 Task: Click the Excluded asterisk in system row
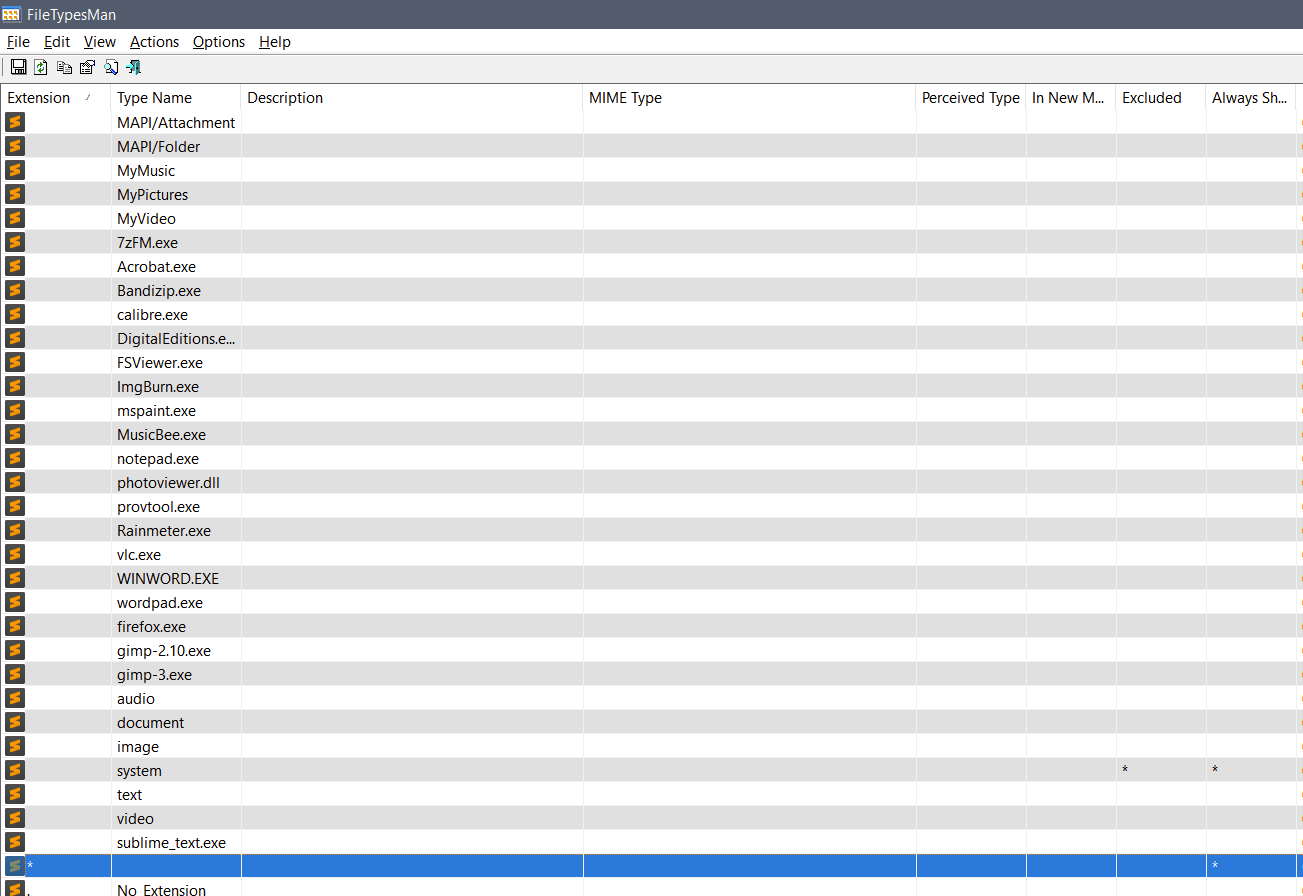tap(1125, 771)
